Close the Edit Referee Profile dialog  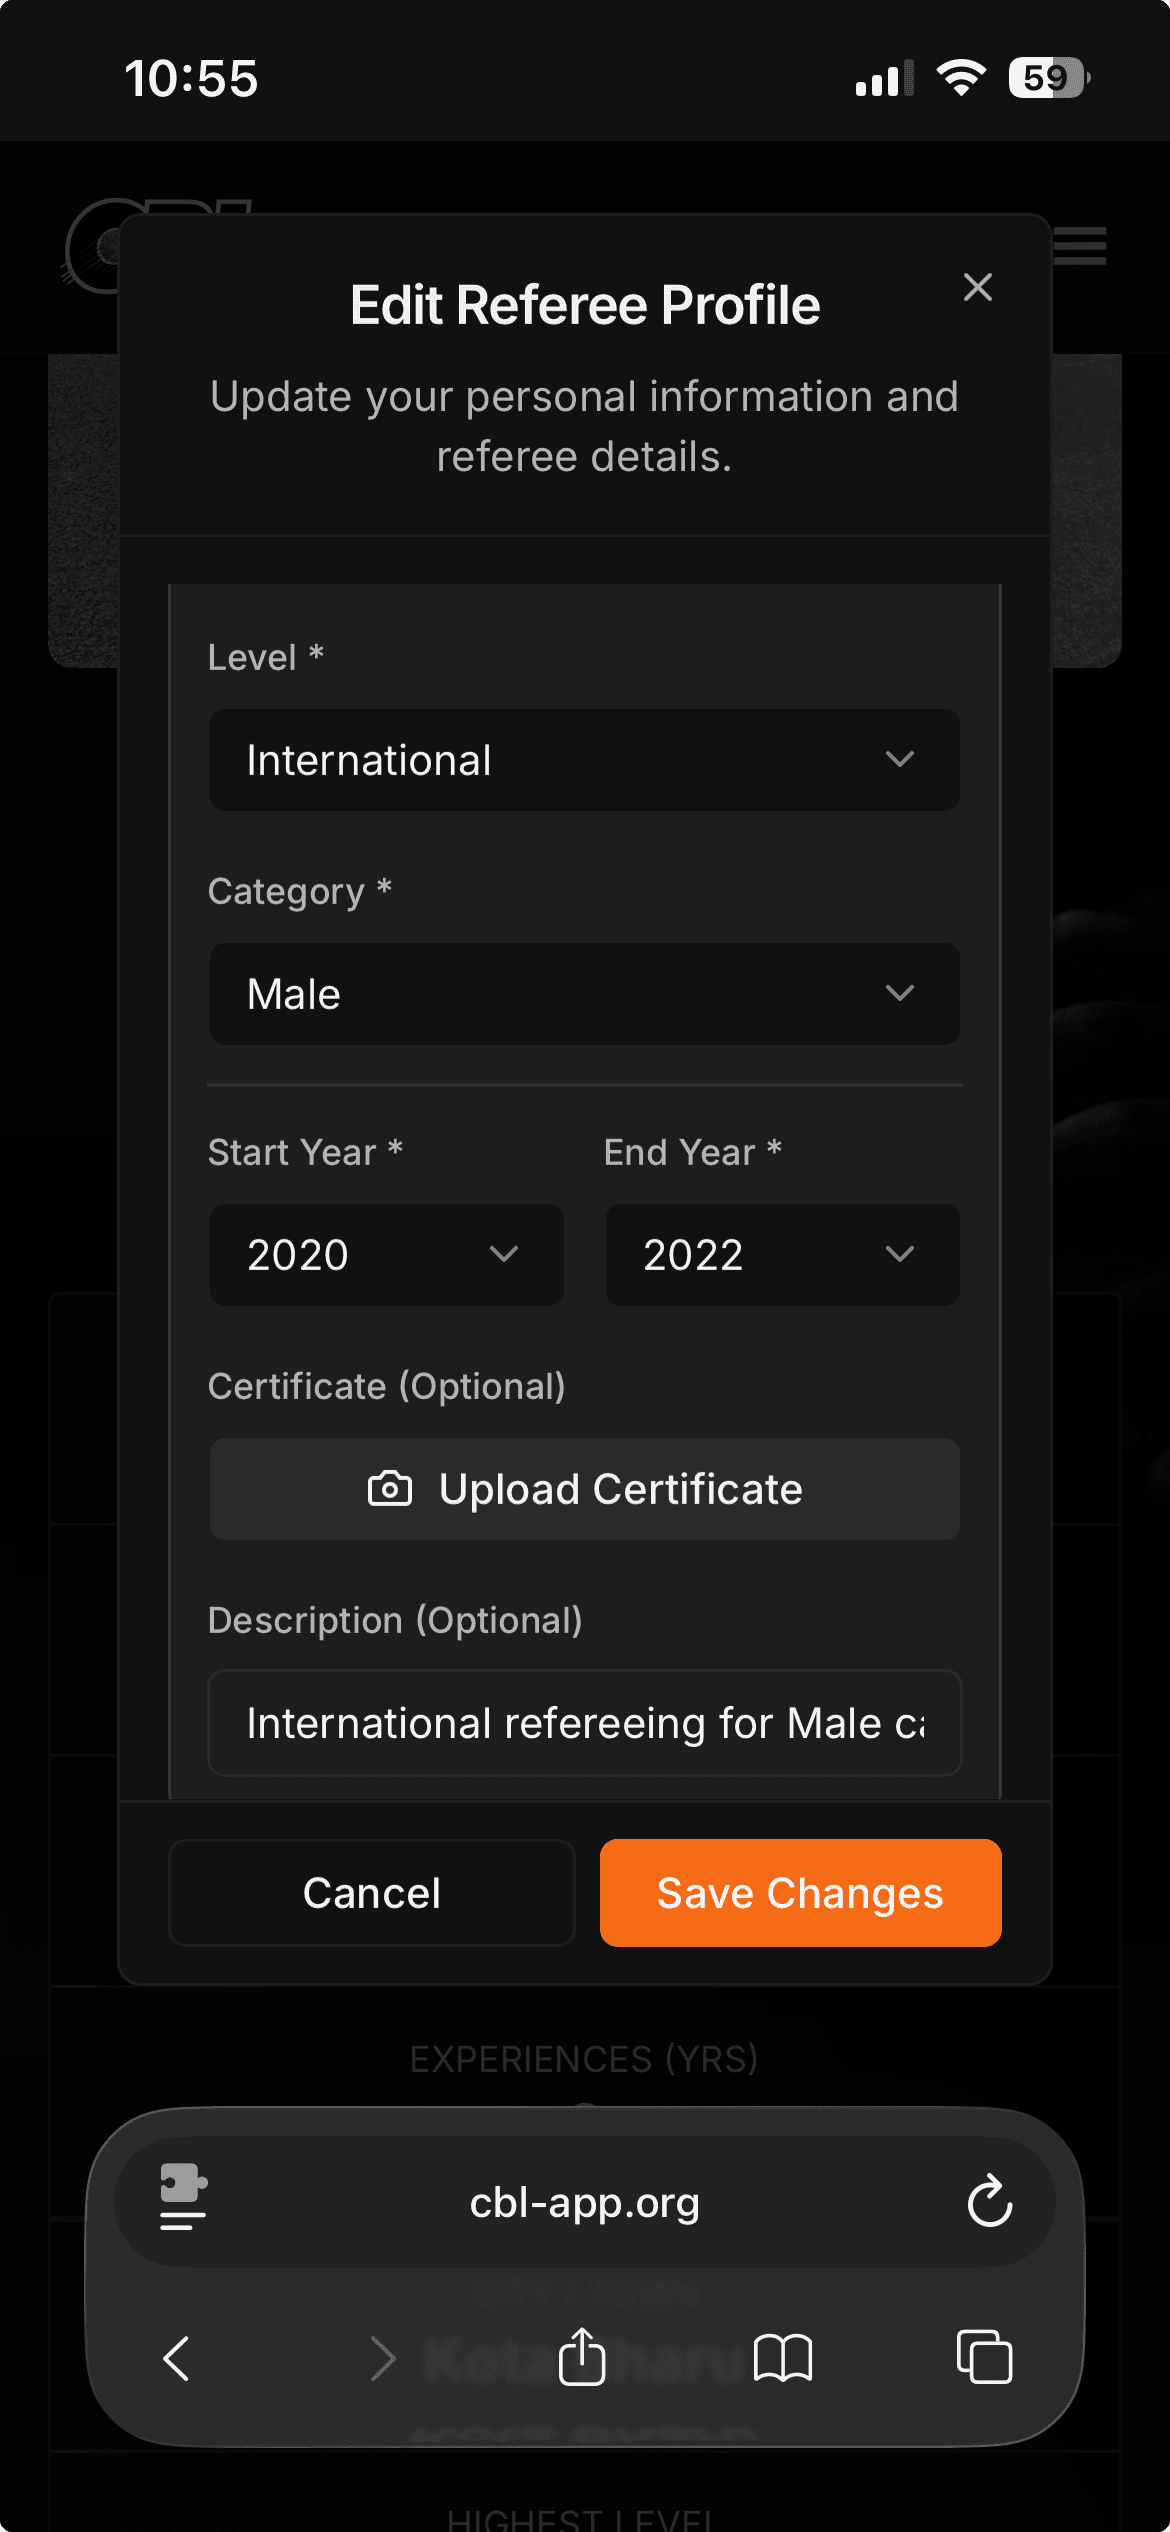[x=977, y=288]
